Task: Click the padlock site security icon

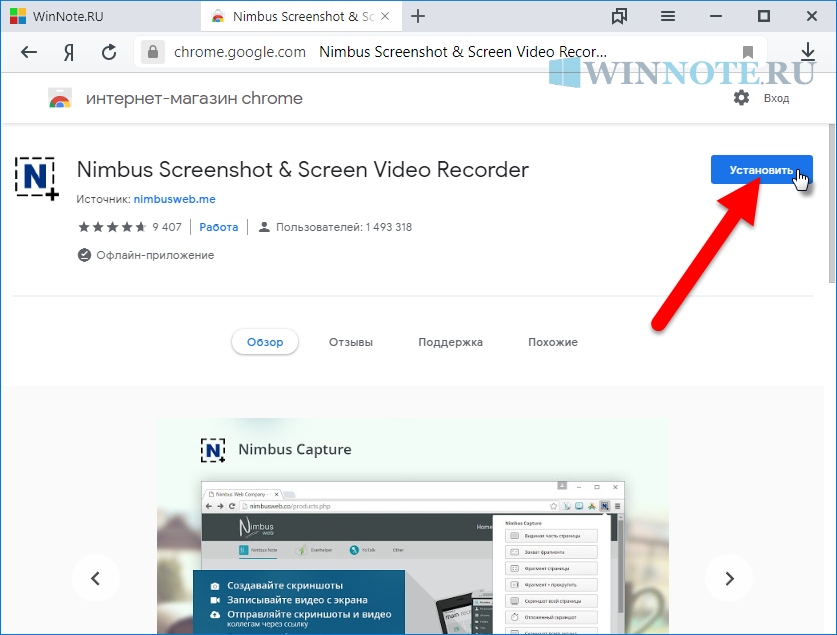Action: (153, 52)
